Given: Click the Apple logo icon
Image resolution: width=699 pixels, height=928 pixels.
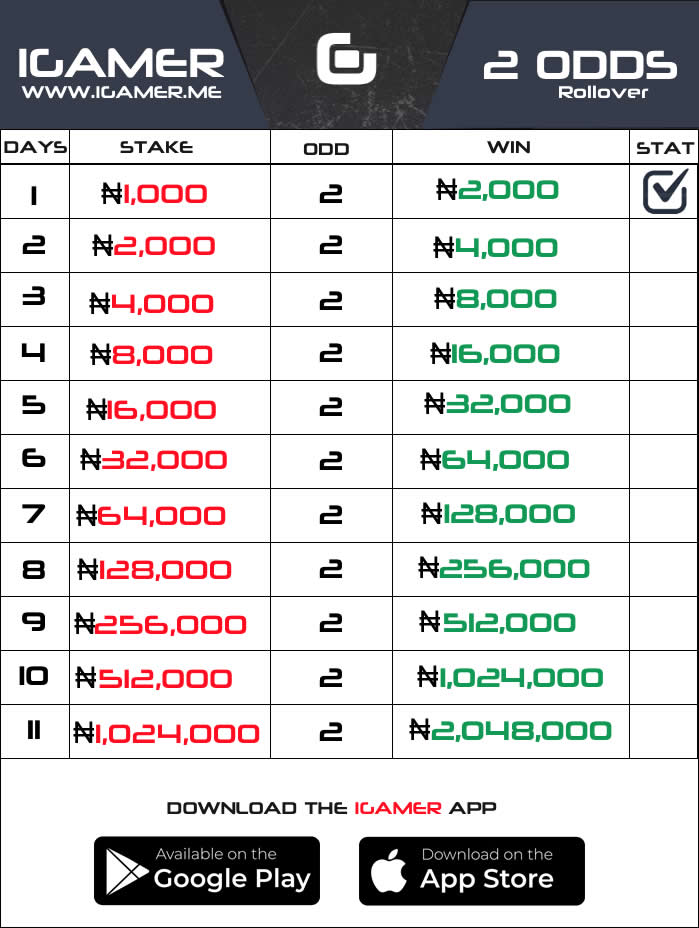Looking at the screenshot, I should (x=389, y=871).
